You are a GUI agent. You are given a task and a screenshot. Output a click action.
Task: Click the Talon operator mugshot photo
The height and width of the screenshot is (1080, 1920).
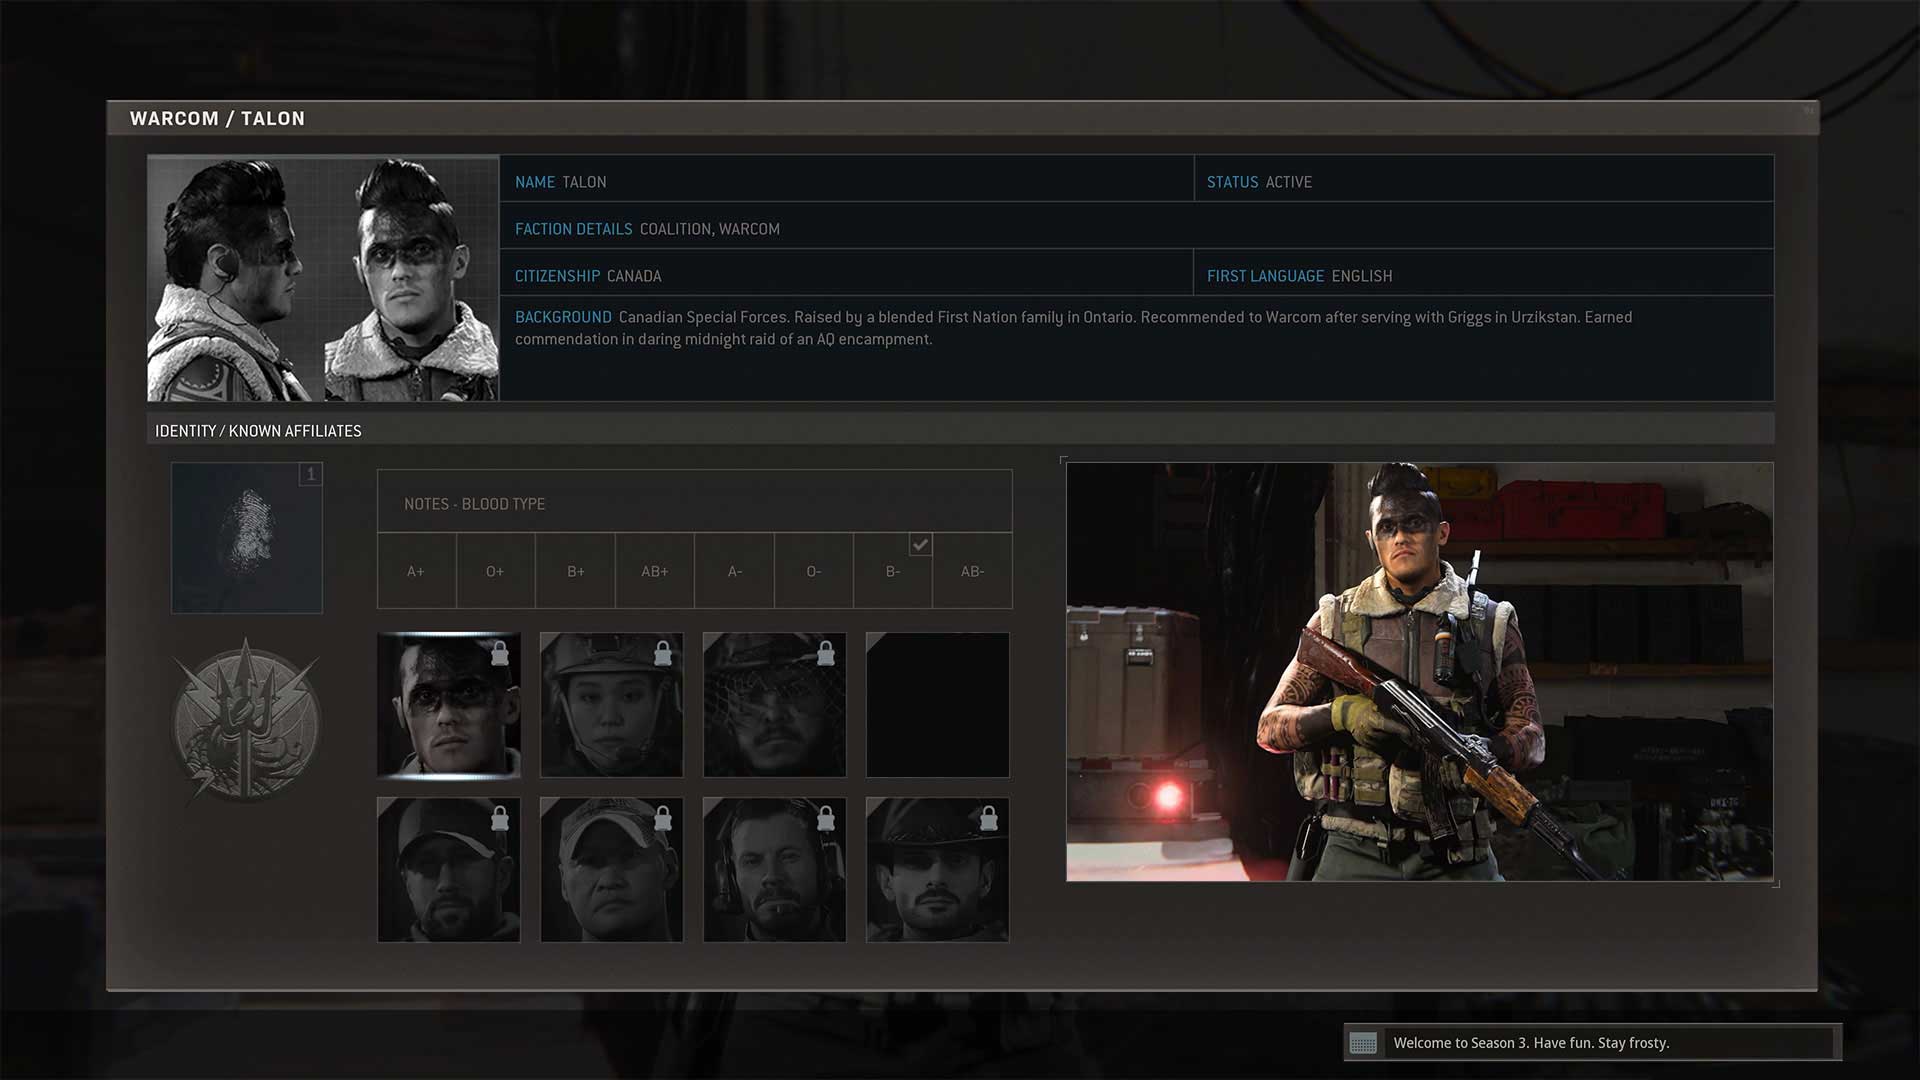(x=323, y=278)
